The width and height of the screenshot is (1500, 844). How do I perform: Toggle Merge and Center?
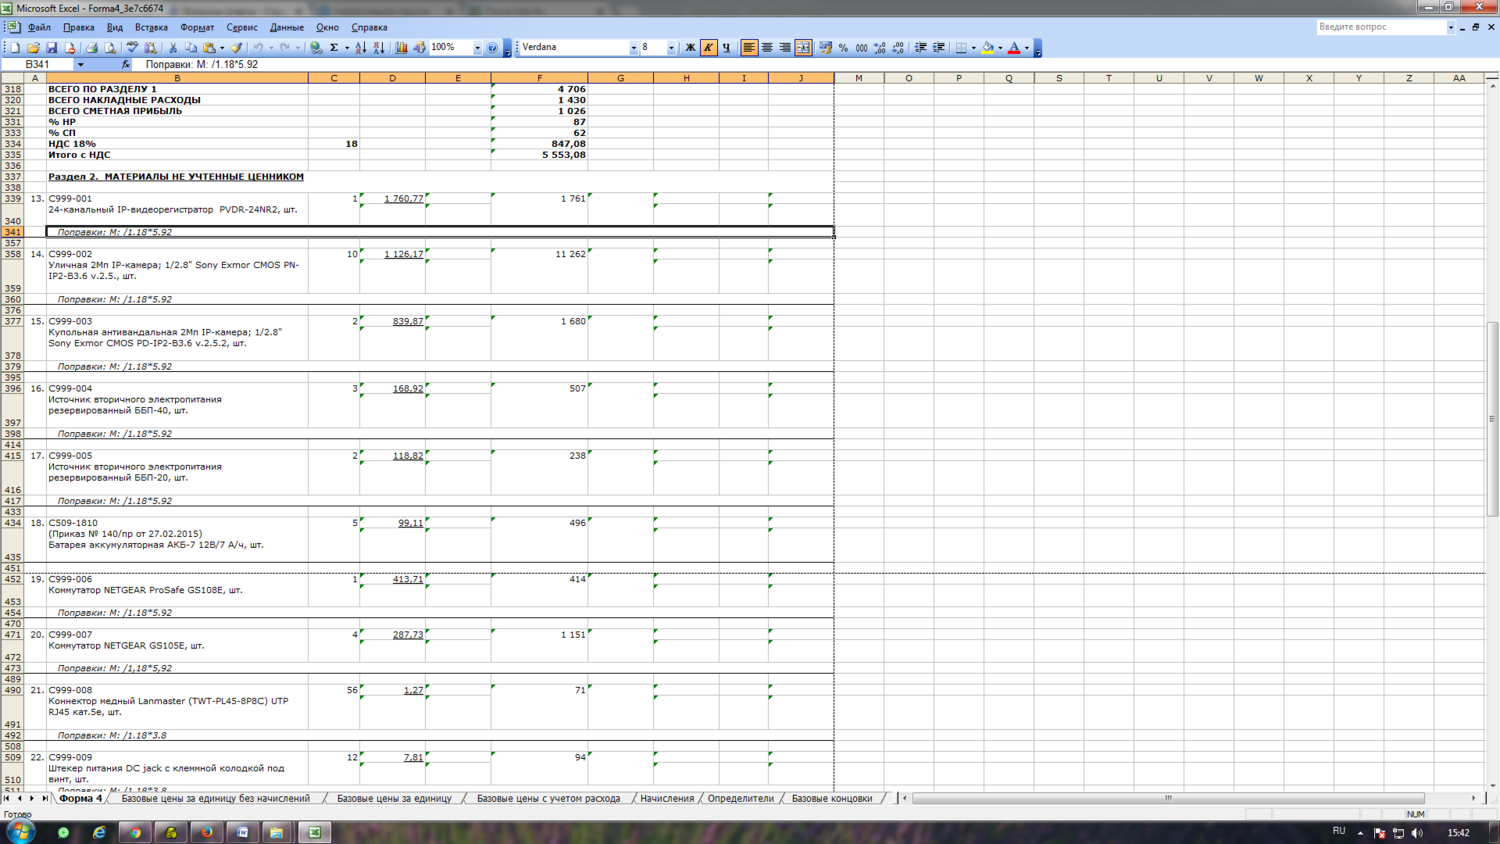pos(803,47)
